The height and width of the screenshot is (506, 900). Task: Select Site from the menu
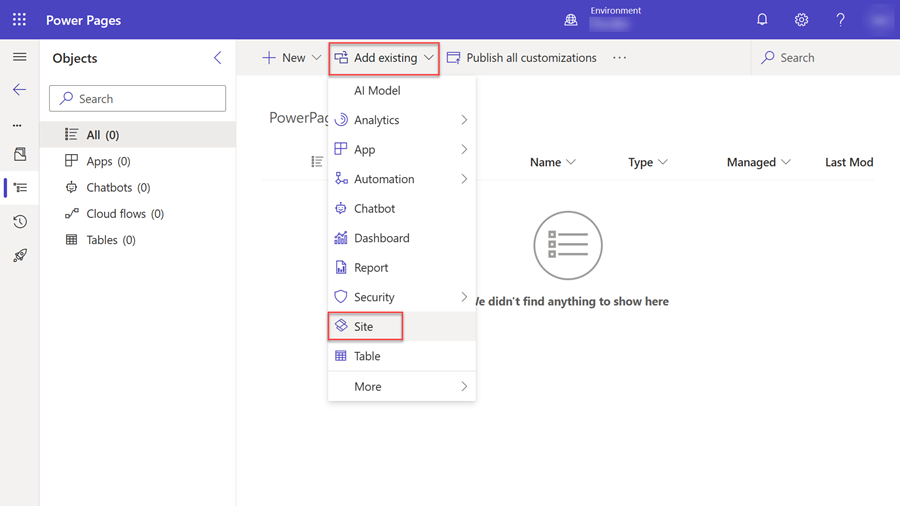[x=365, y=327]
